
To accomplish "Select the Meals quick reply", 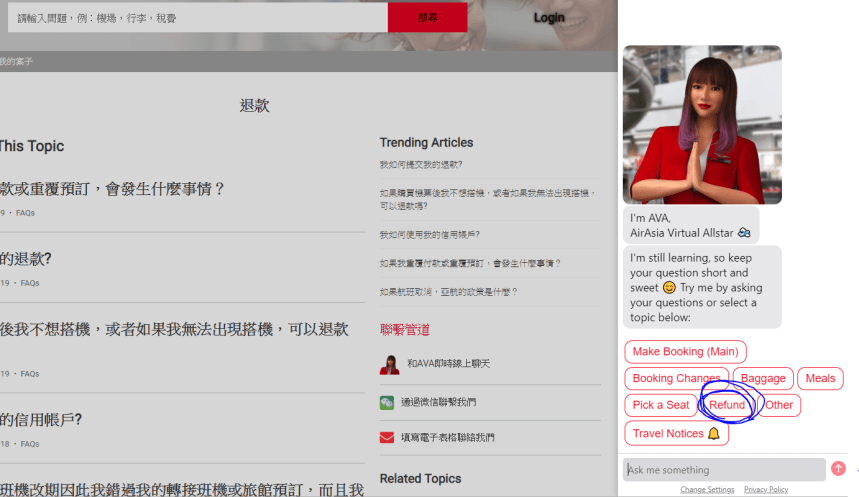I will [820, 379].
